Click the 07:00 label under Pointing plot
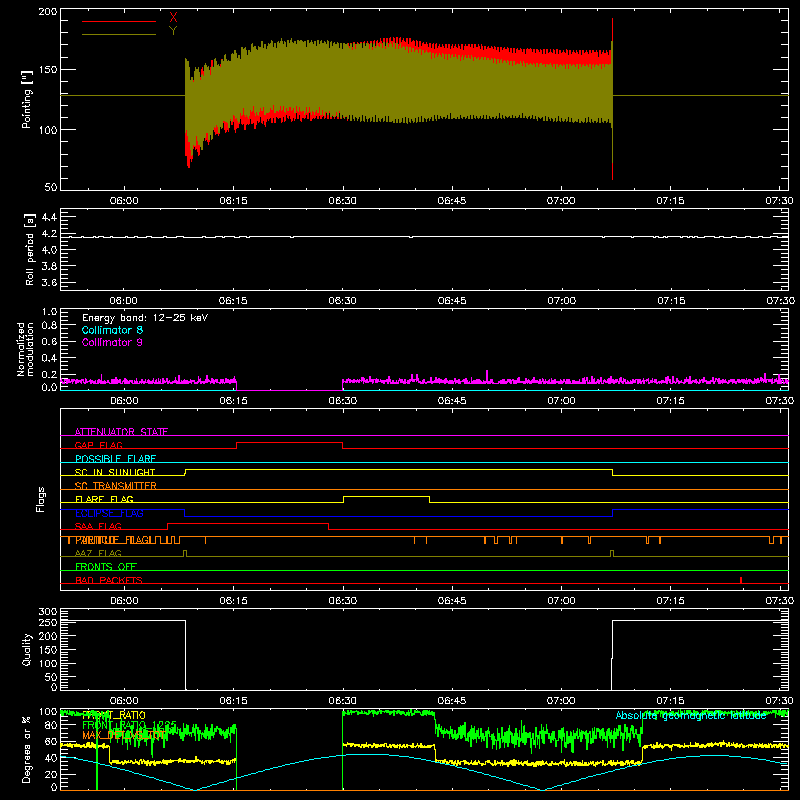Viewport: 800px width, 800px height. click(x=561, y=201)
